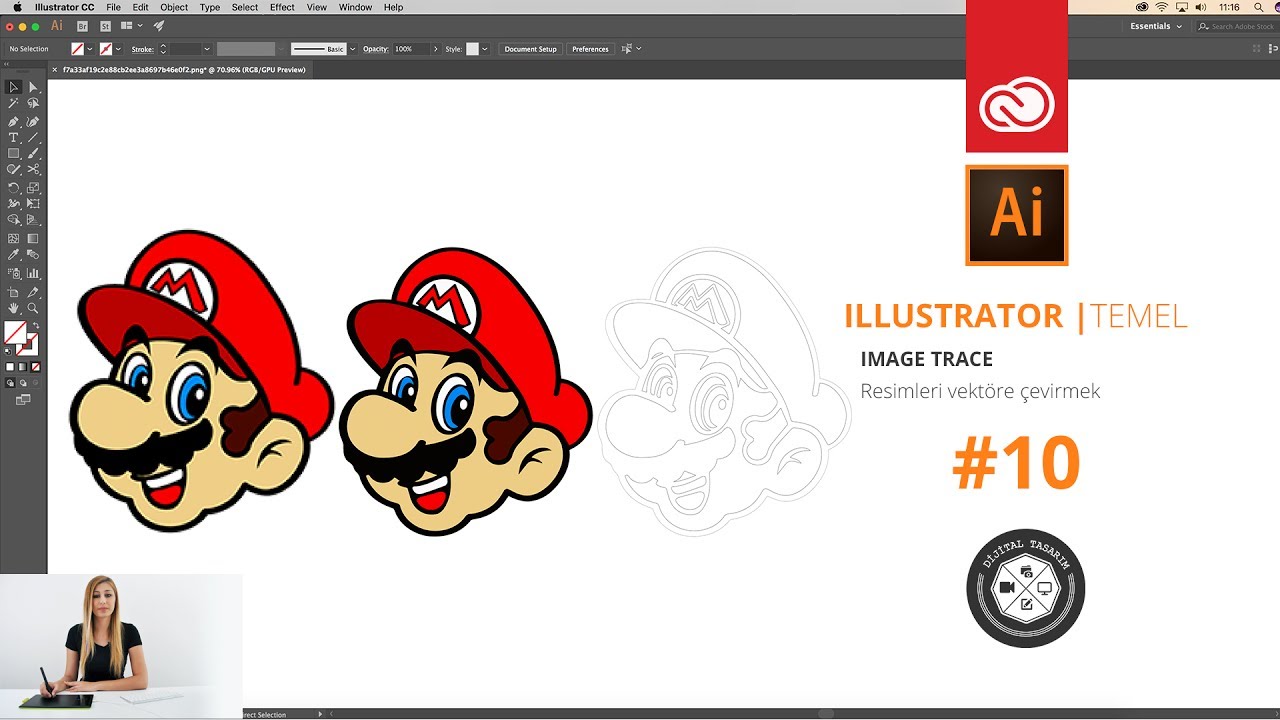Expand the Opacity slider arrow

(x=435, y=49)
